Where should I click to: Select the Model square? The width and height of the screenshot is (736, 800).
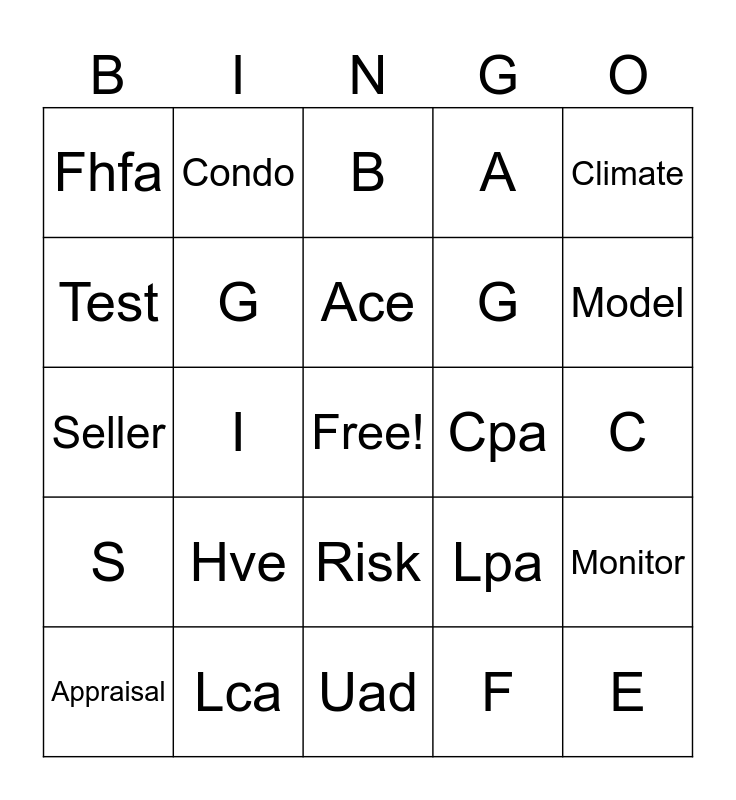(627, 302)
